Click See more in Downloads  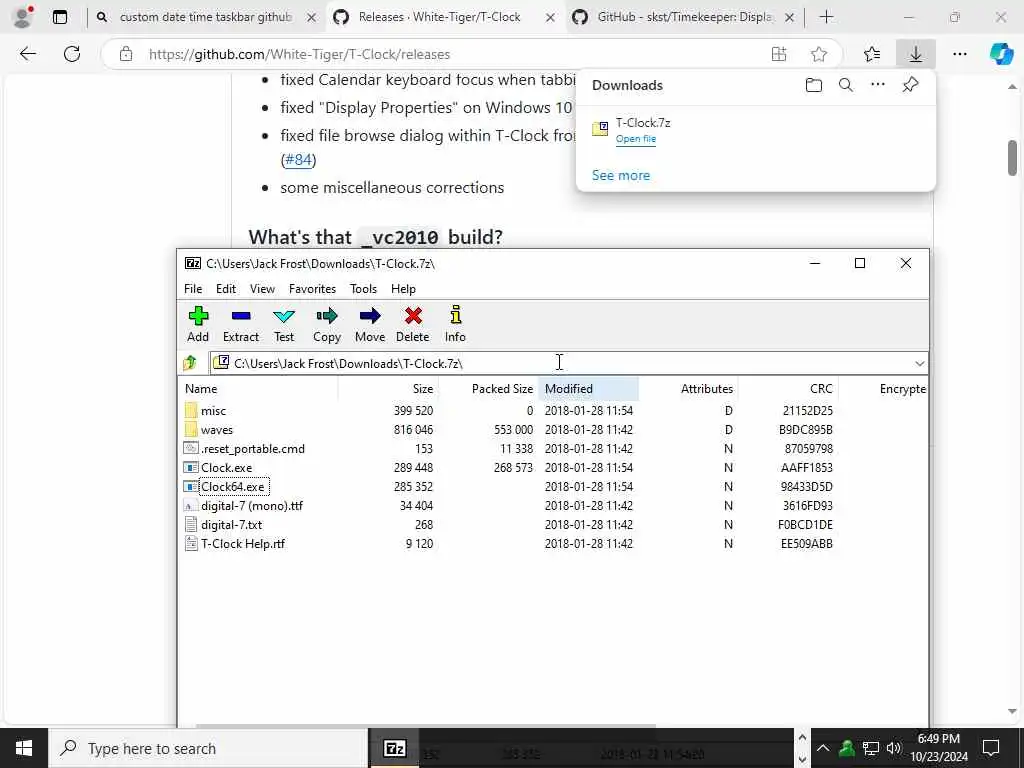click(620, 175)
